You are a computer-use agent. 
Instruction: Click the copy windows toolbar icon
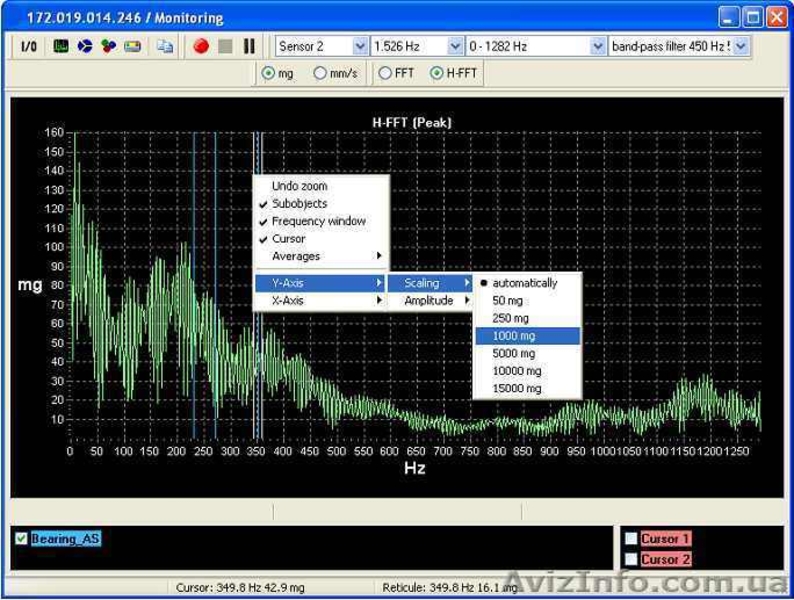(x=165, y=47)
